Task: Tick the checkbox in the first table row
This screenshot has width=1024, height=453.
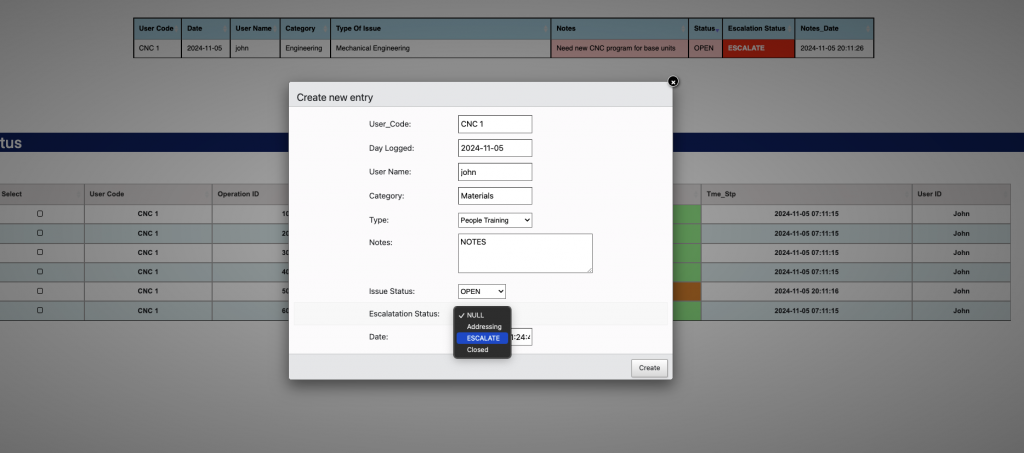Action: point(40,213)
